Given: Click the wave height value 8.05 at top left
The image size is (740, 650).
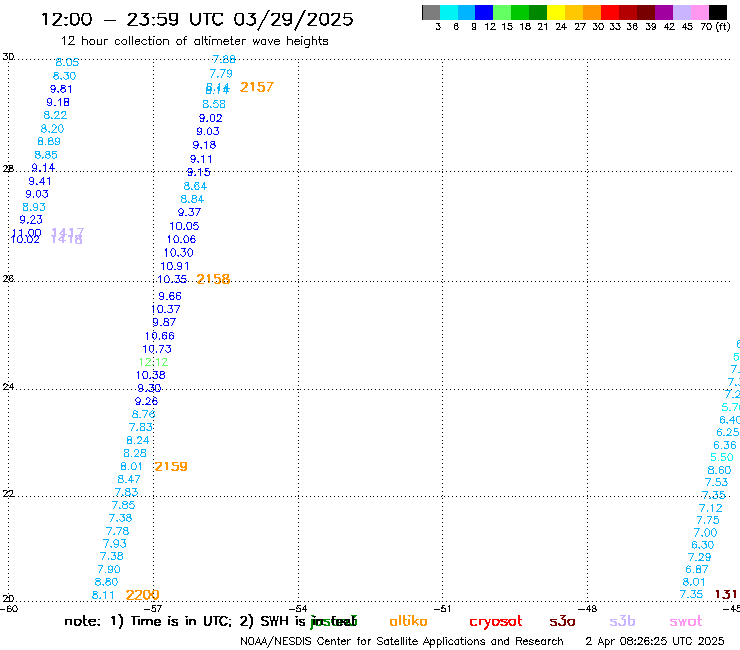Looking at the screenshot, I should [x=67, y=62].
